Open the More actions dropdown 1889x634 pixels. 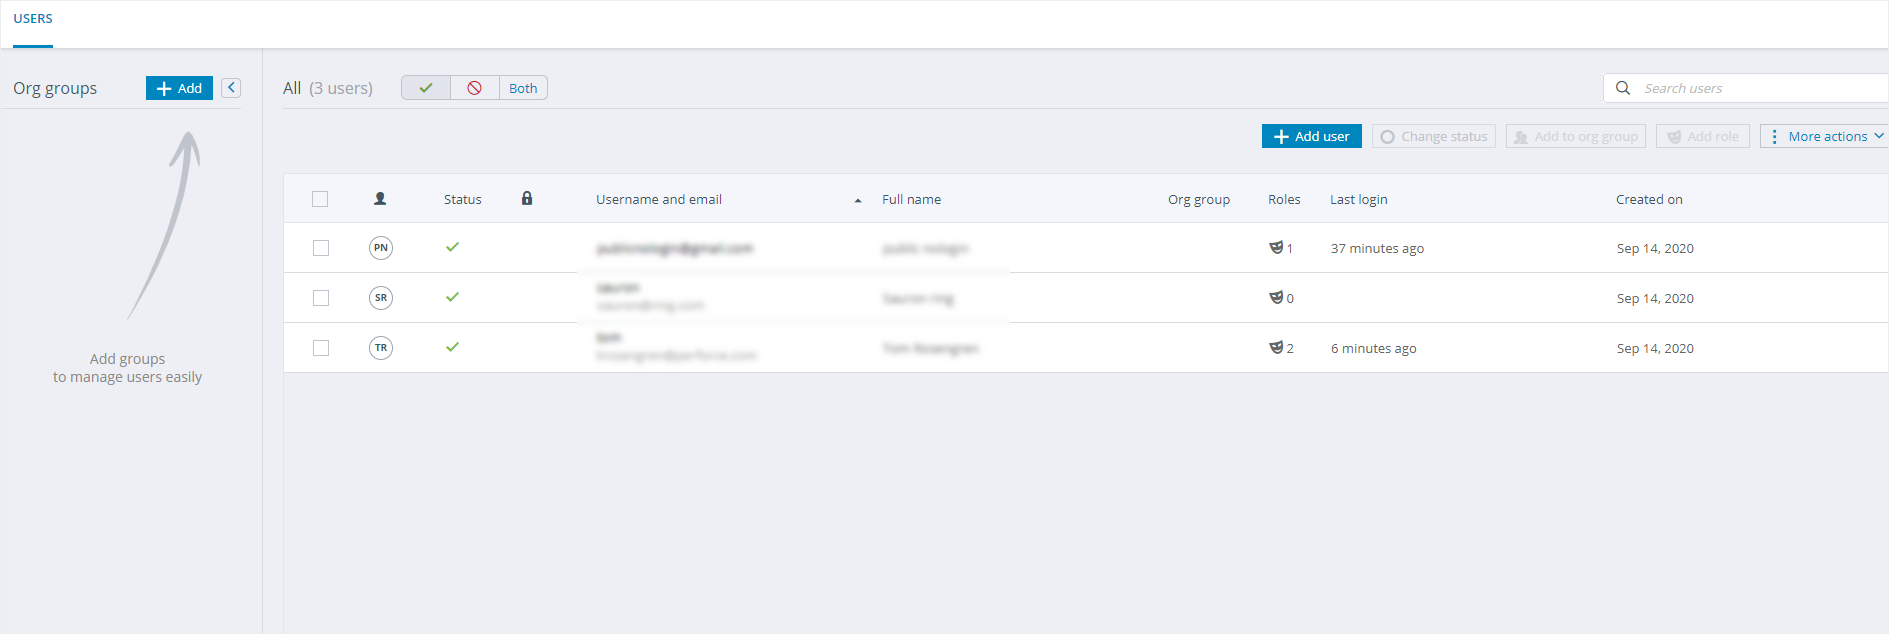pyautogui.click(x=1825, y=137)
